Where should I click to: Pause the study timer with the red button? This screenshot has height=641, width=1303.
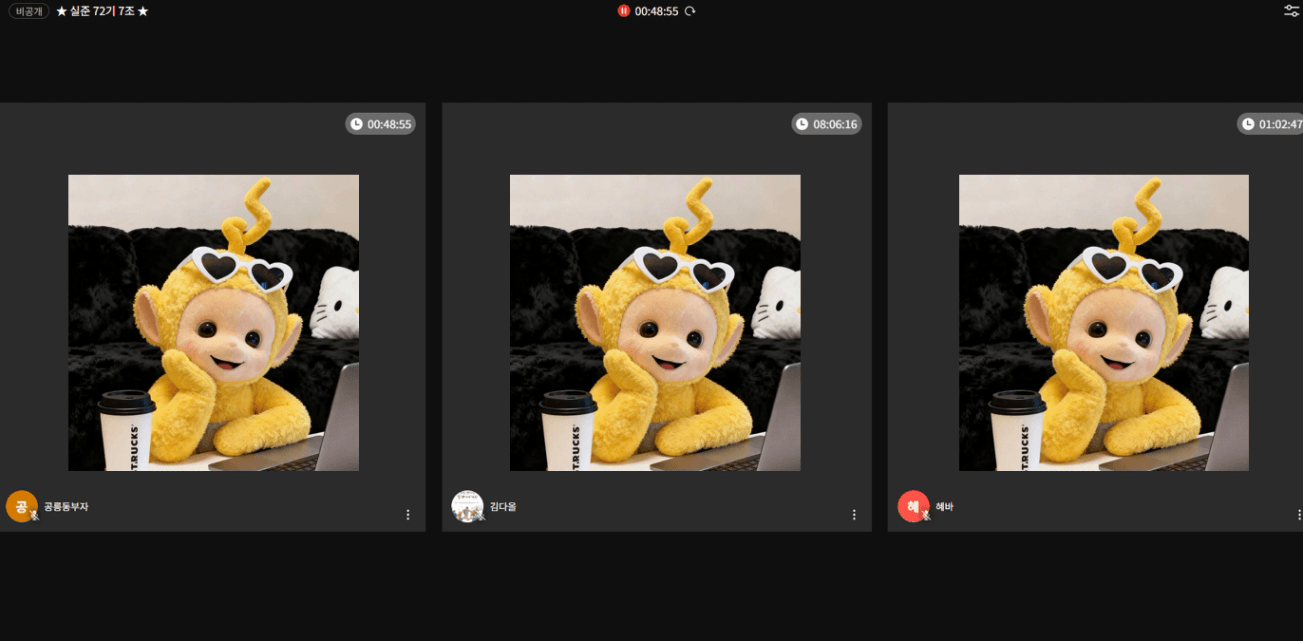click(624, 11)
